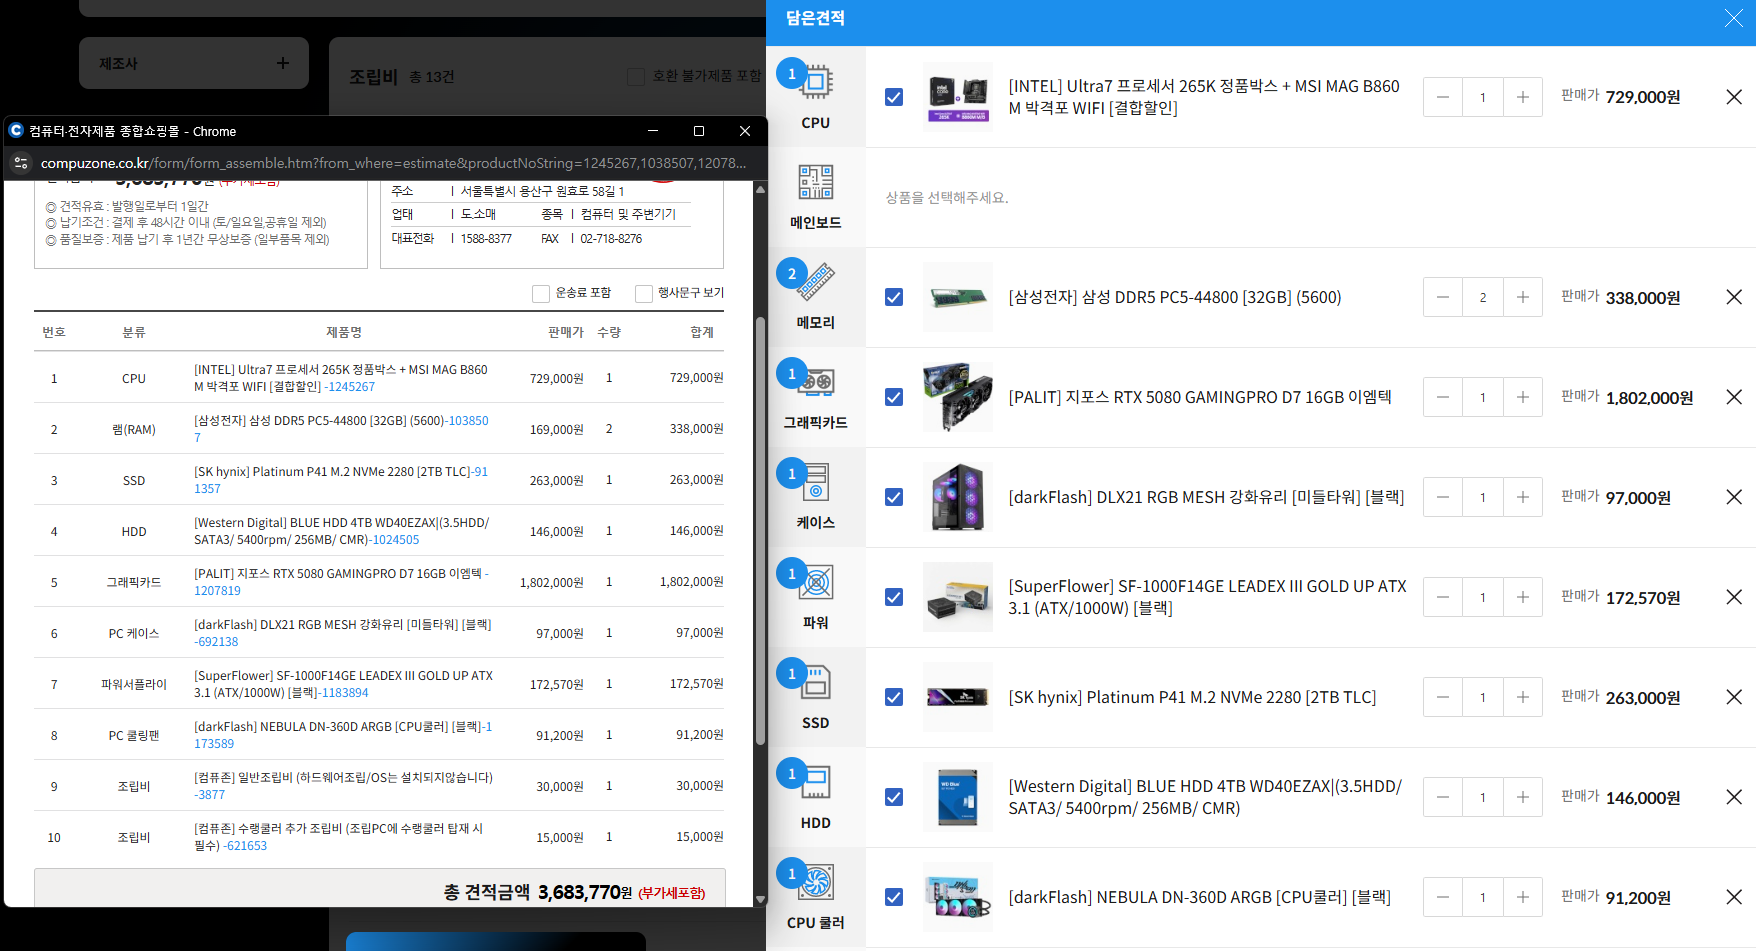
Task: Remove the PALIT RTX 5080 item
Action: pyautogui.click(x=1734, y=397)
